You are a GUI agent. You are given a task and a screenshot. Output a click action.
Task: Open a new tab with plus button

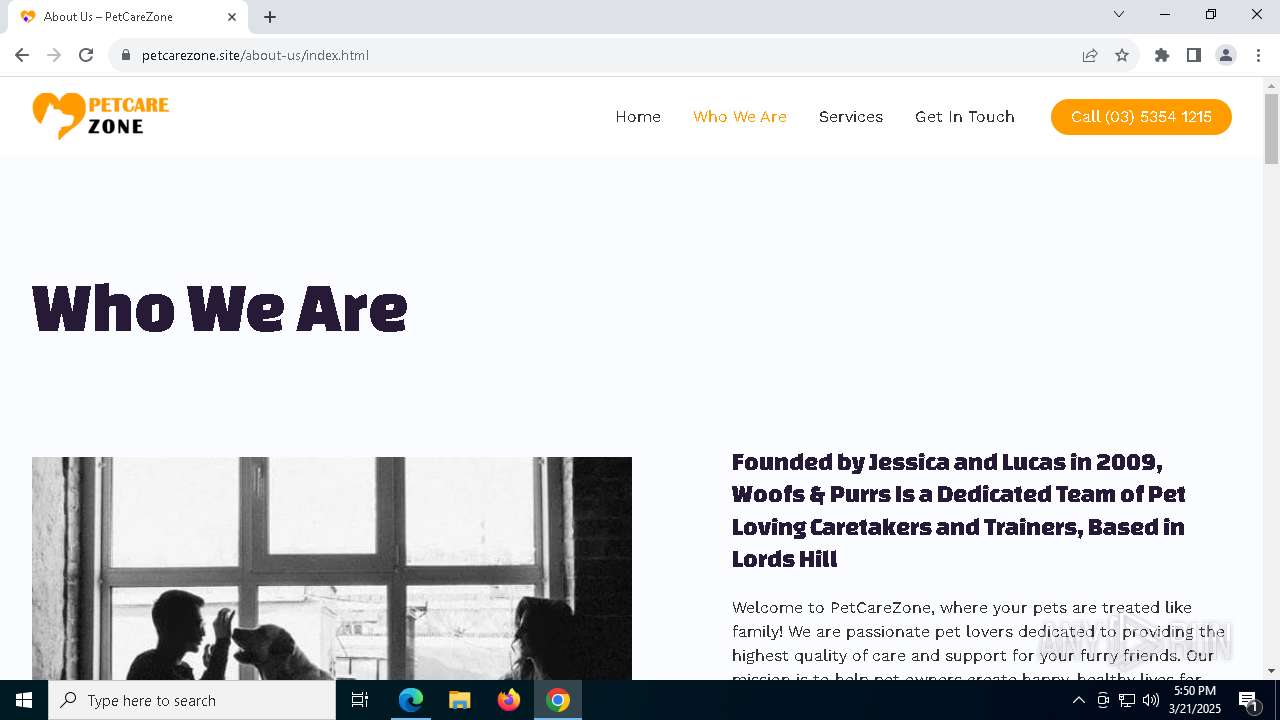pyautogui.click(x=270, y=17)
